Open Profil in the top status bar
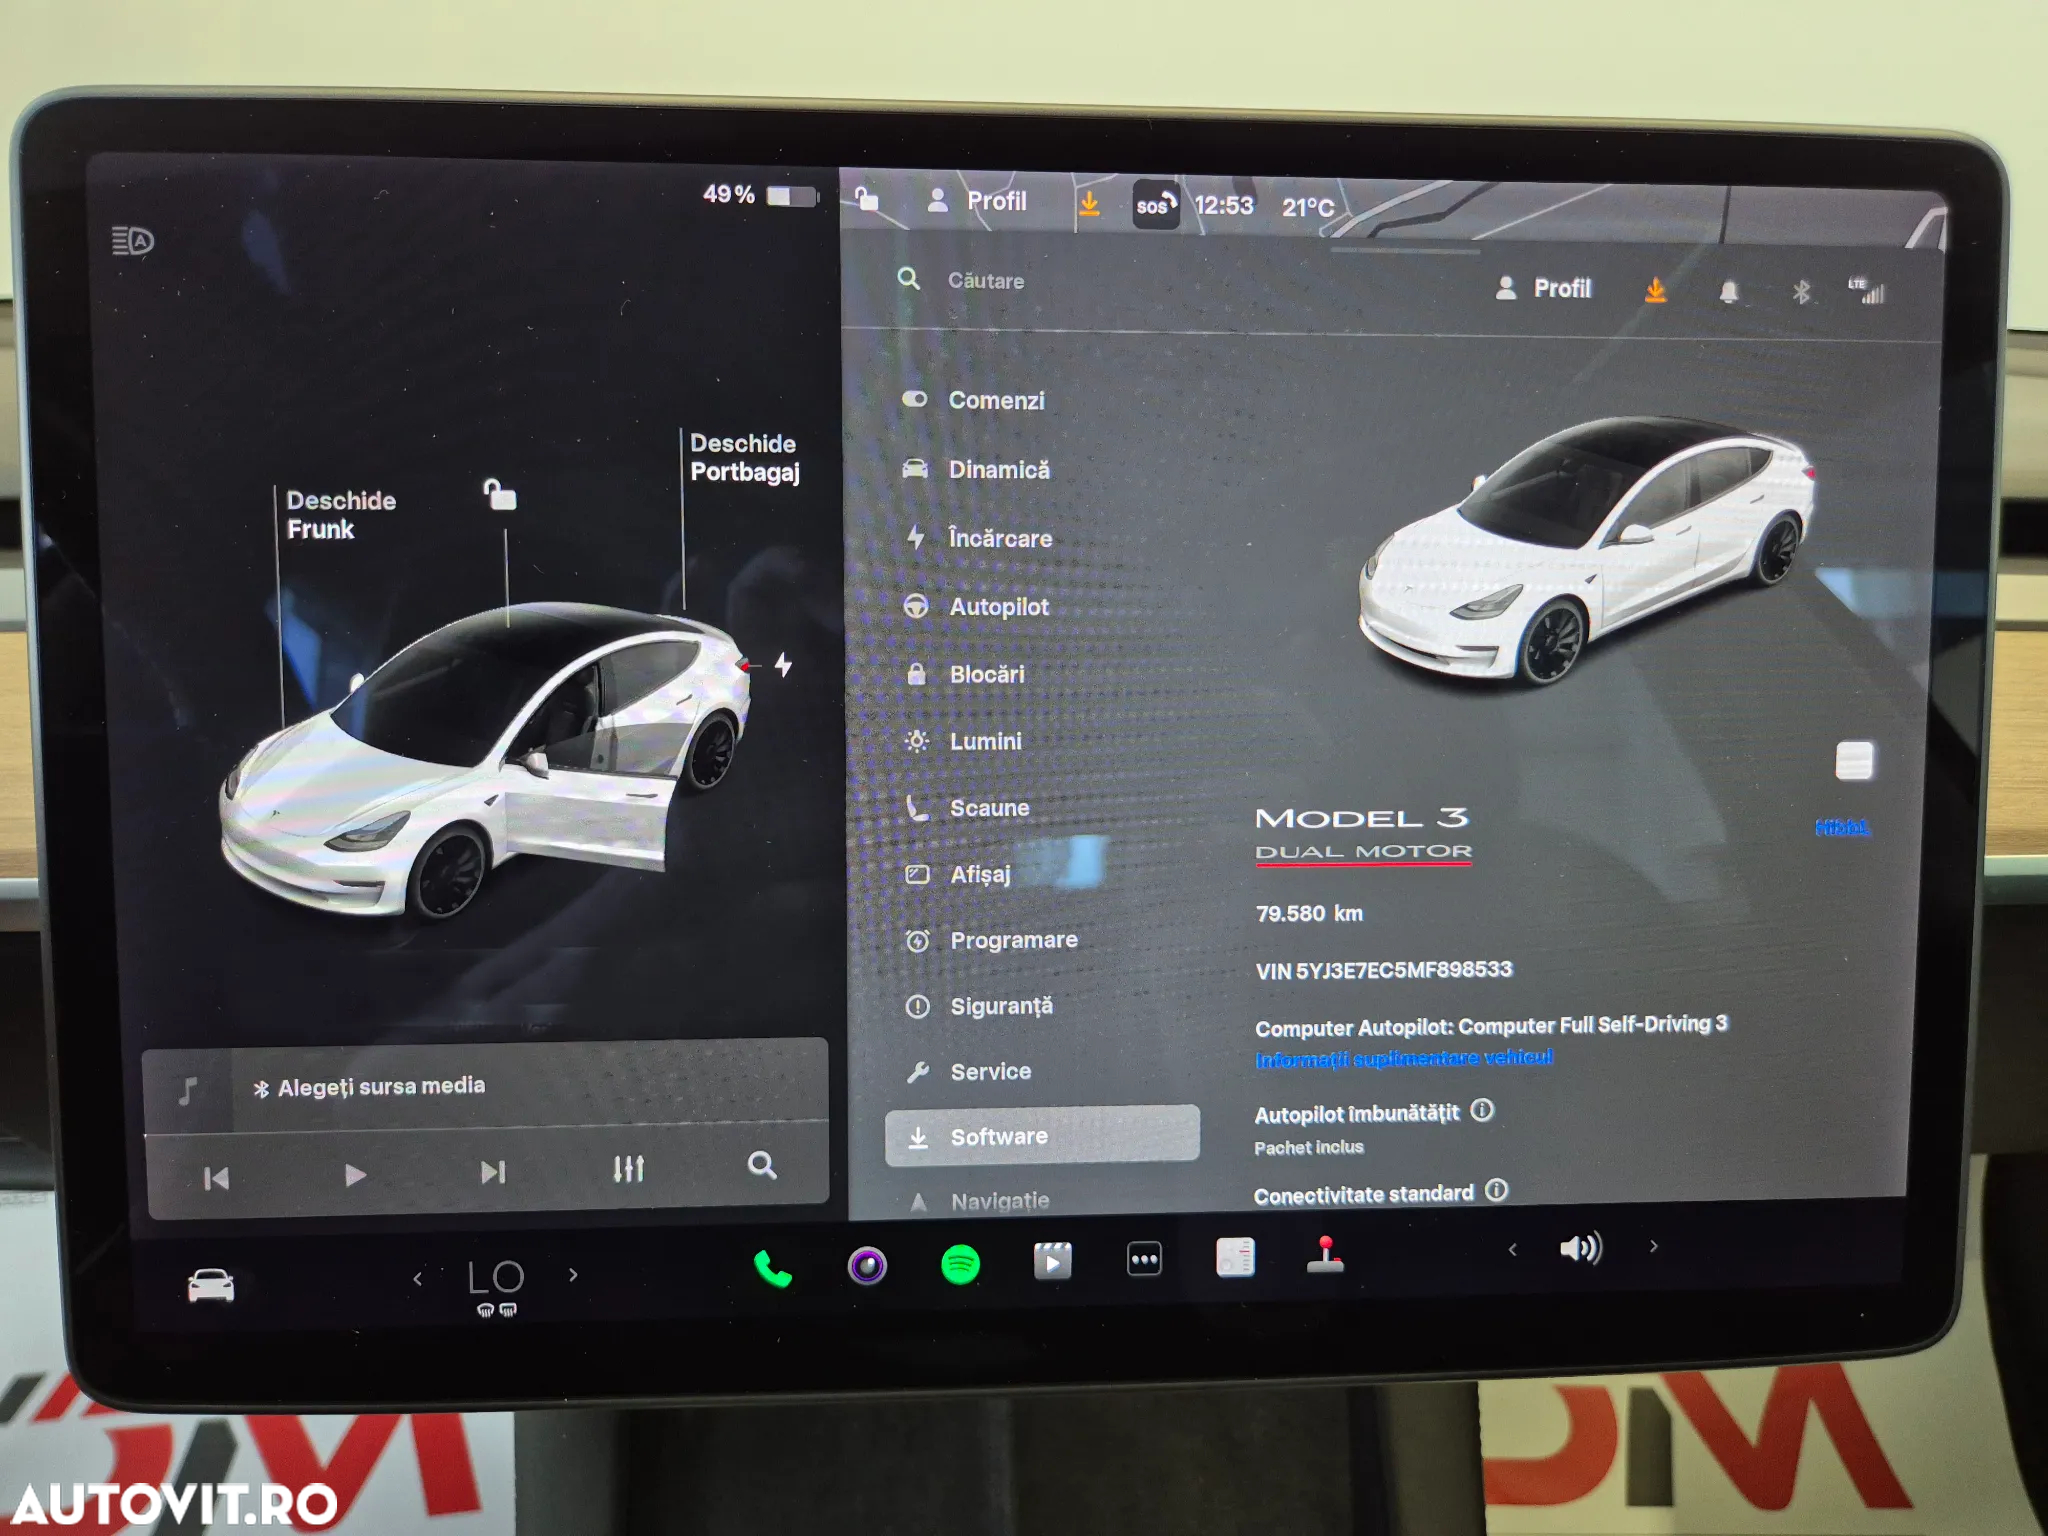Screen dimensions: 2048x1536 (x=977, y=201)
